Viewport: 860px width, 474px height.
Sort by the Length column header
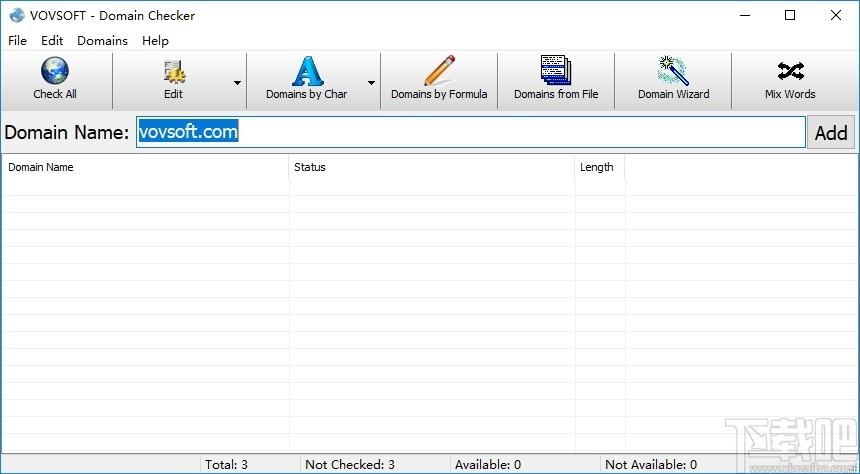[x=599, y=167]
